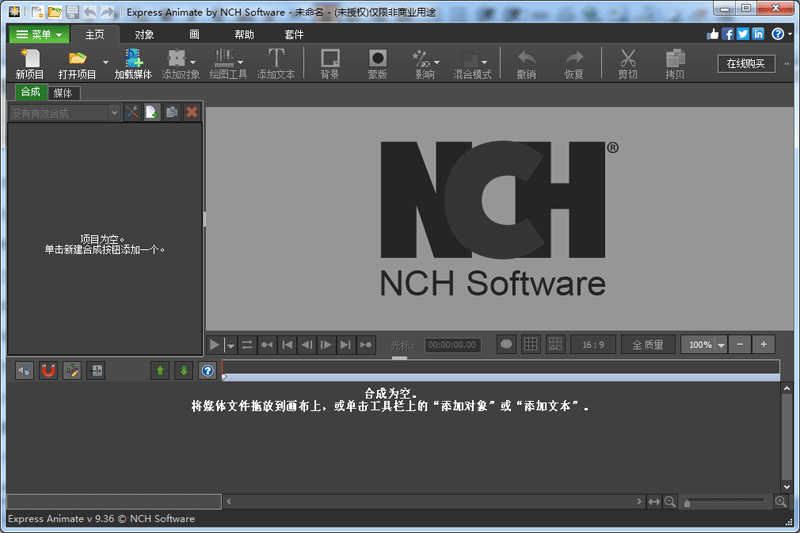Open the 影响 (Effects) dropdown
The image size is (800, 533).
pos(426,64)
